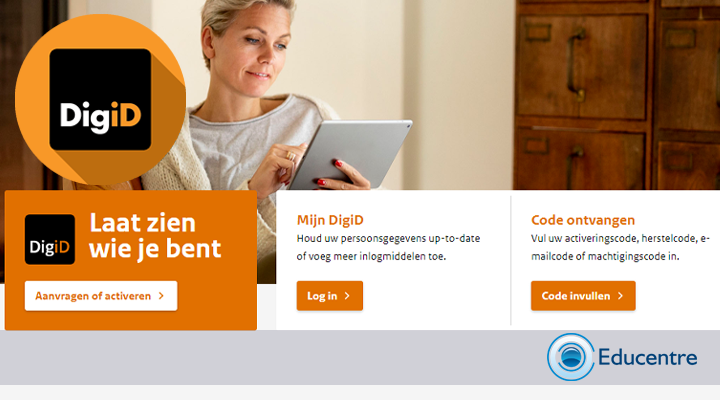Screen dimensions: 720x400
Task: Click the arrow icon on Code invullen button
Action: click(x=620, y=296)
